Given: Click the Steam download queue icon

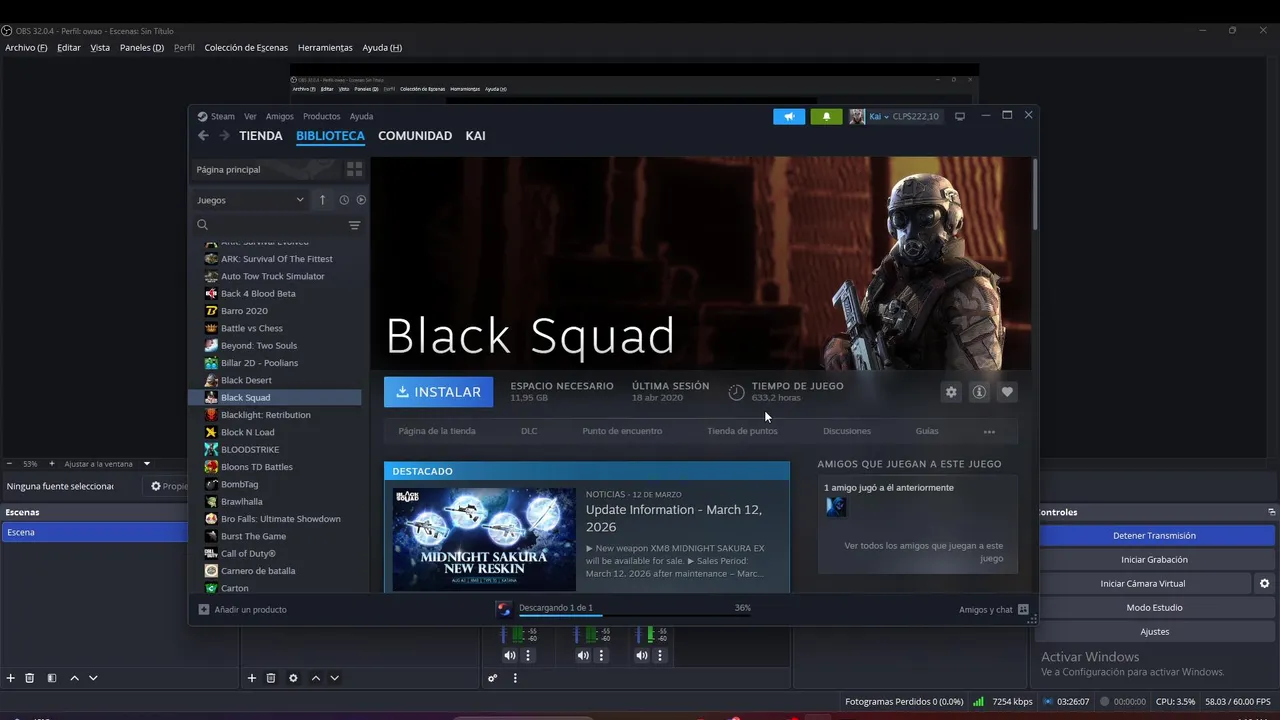Looking at the screenshot, I should point(504,609).
